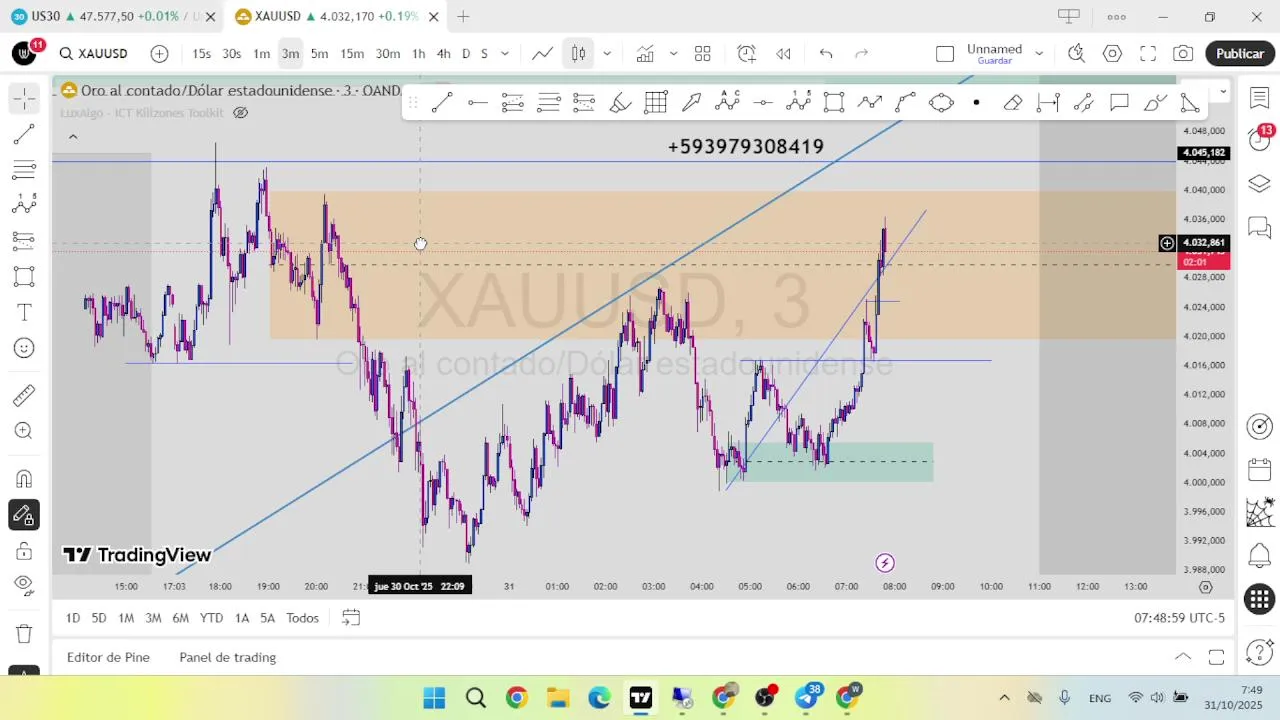Open the text annotation tool

coord(24,313)
